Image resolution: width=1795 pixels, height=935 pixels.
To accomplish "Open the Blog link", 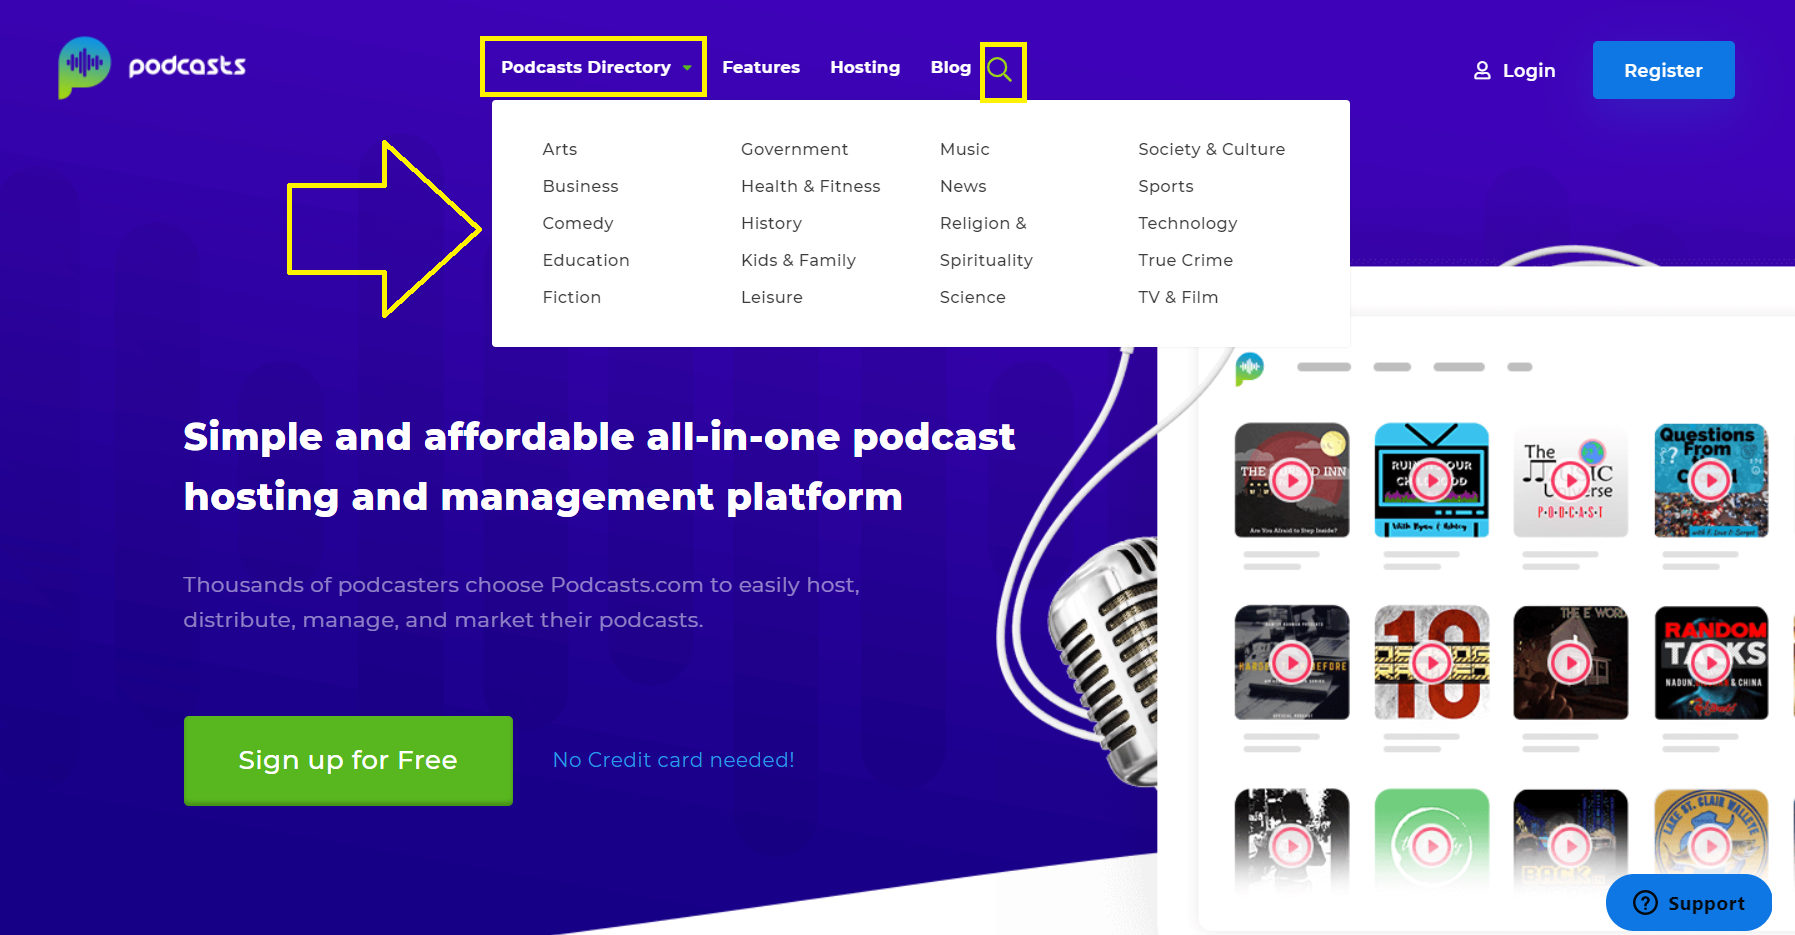I will (x=950, y=67).
